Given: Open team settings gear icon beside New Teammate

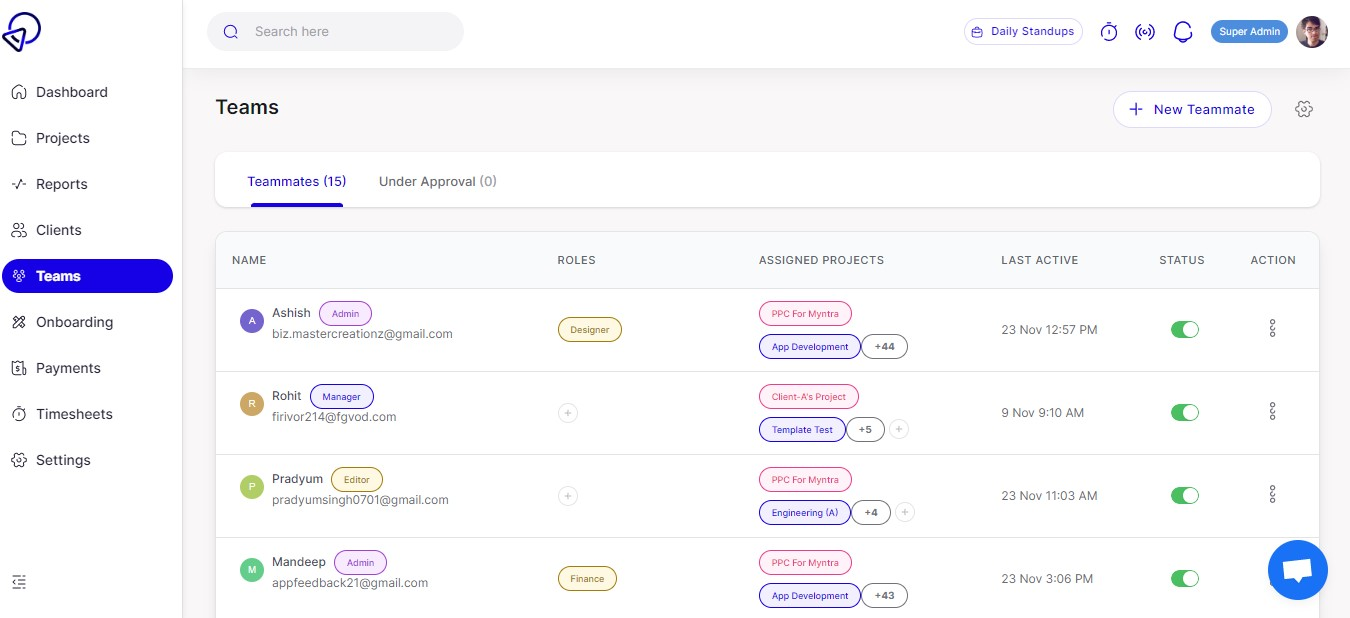Looking at the screenshot, I should [x=1303, y=109].
